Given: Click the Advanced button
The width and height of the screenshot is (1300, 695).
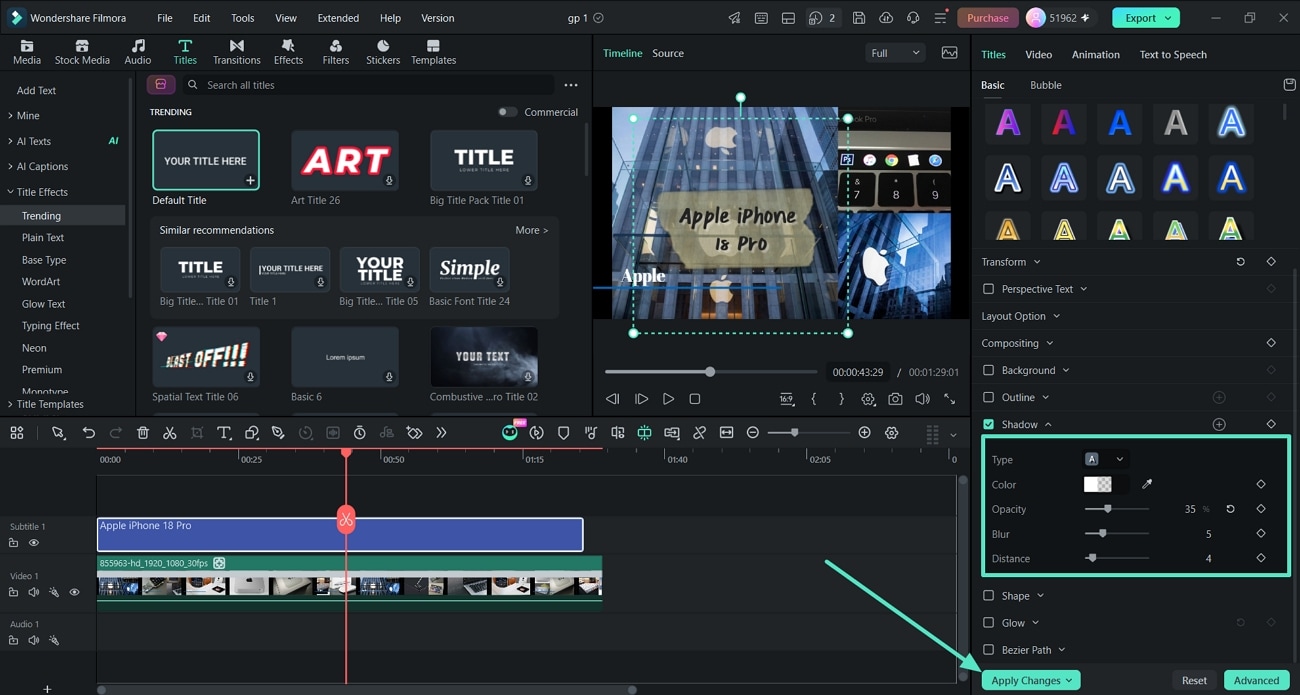Looking at the screenshot, I should [x=1256, y=680].
